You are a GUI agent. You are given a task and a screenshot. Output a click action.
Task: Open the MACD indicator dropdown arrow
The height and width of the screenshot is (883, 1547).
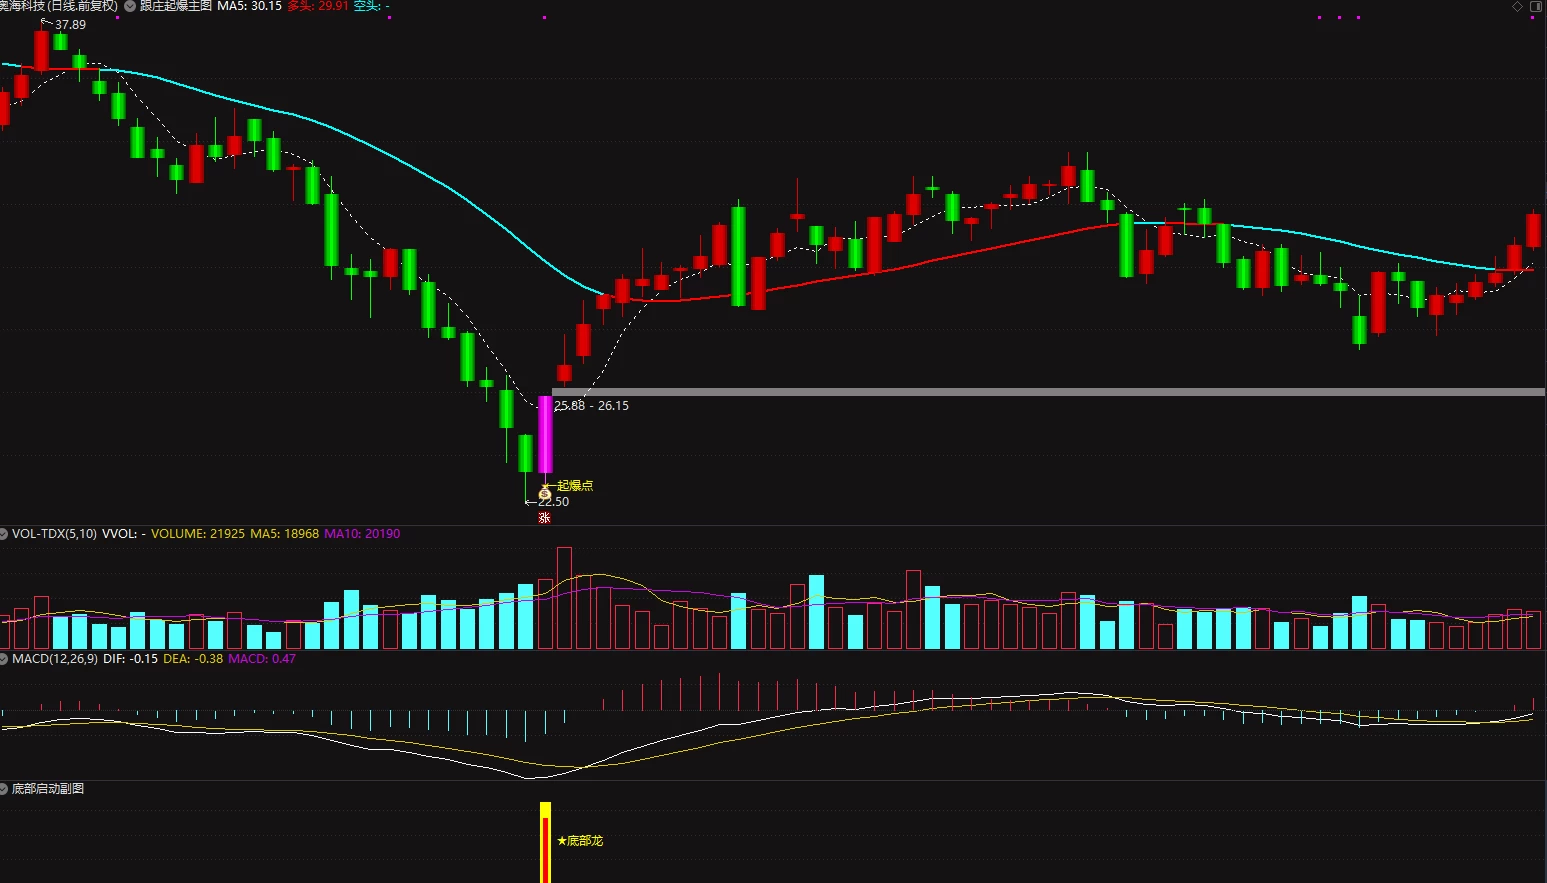[x=4, y=659]
